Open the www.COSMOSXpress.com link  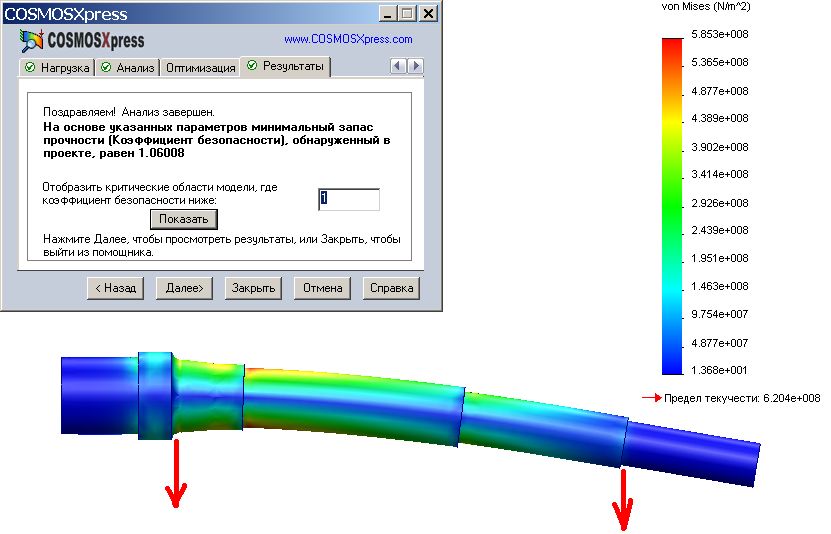[x=348, y=39]
